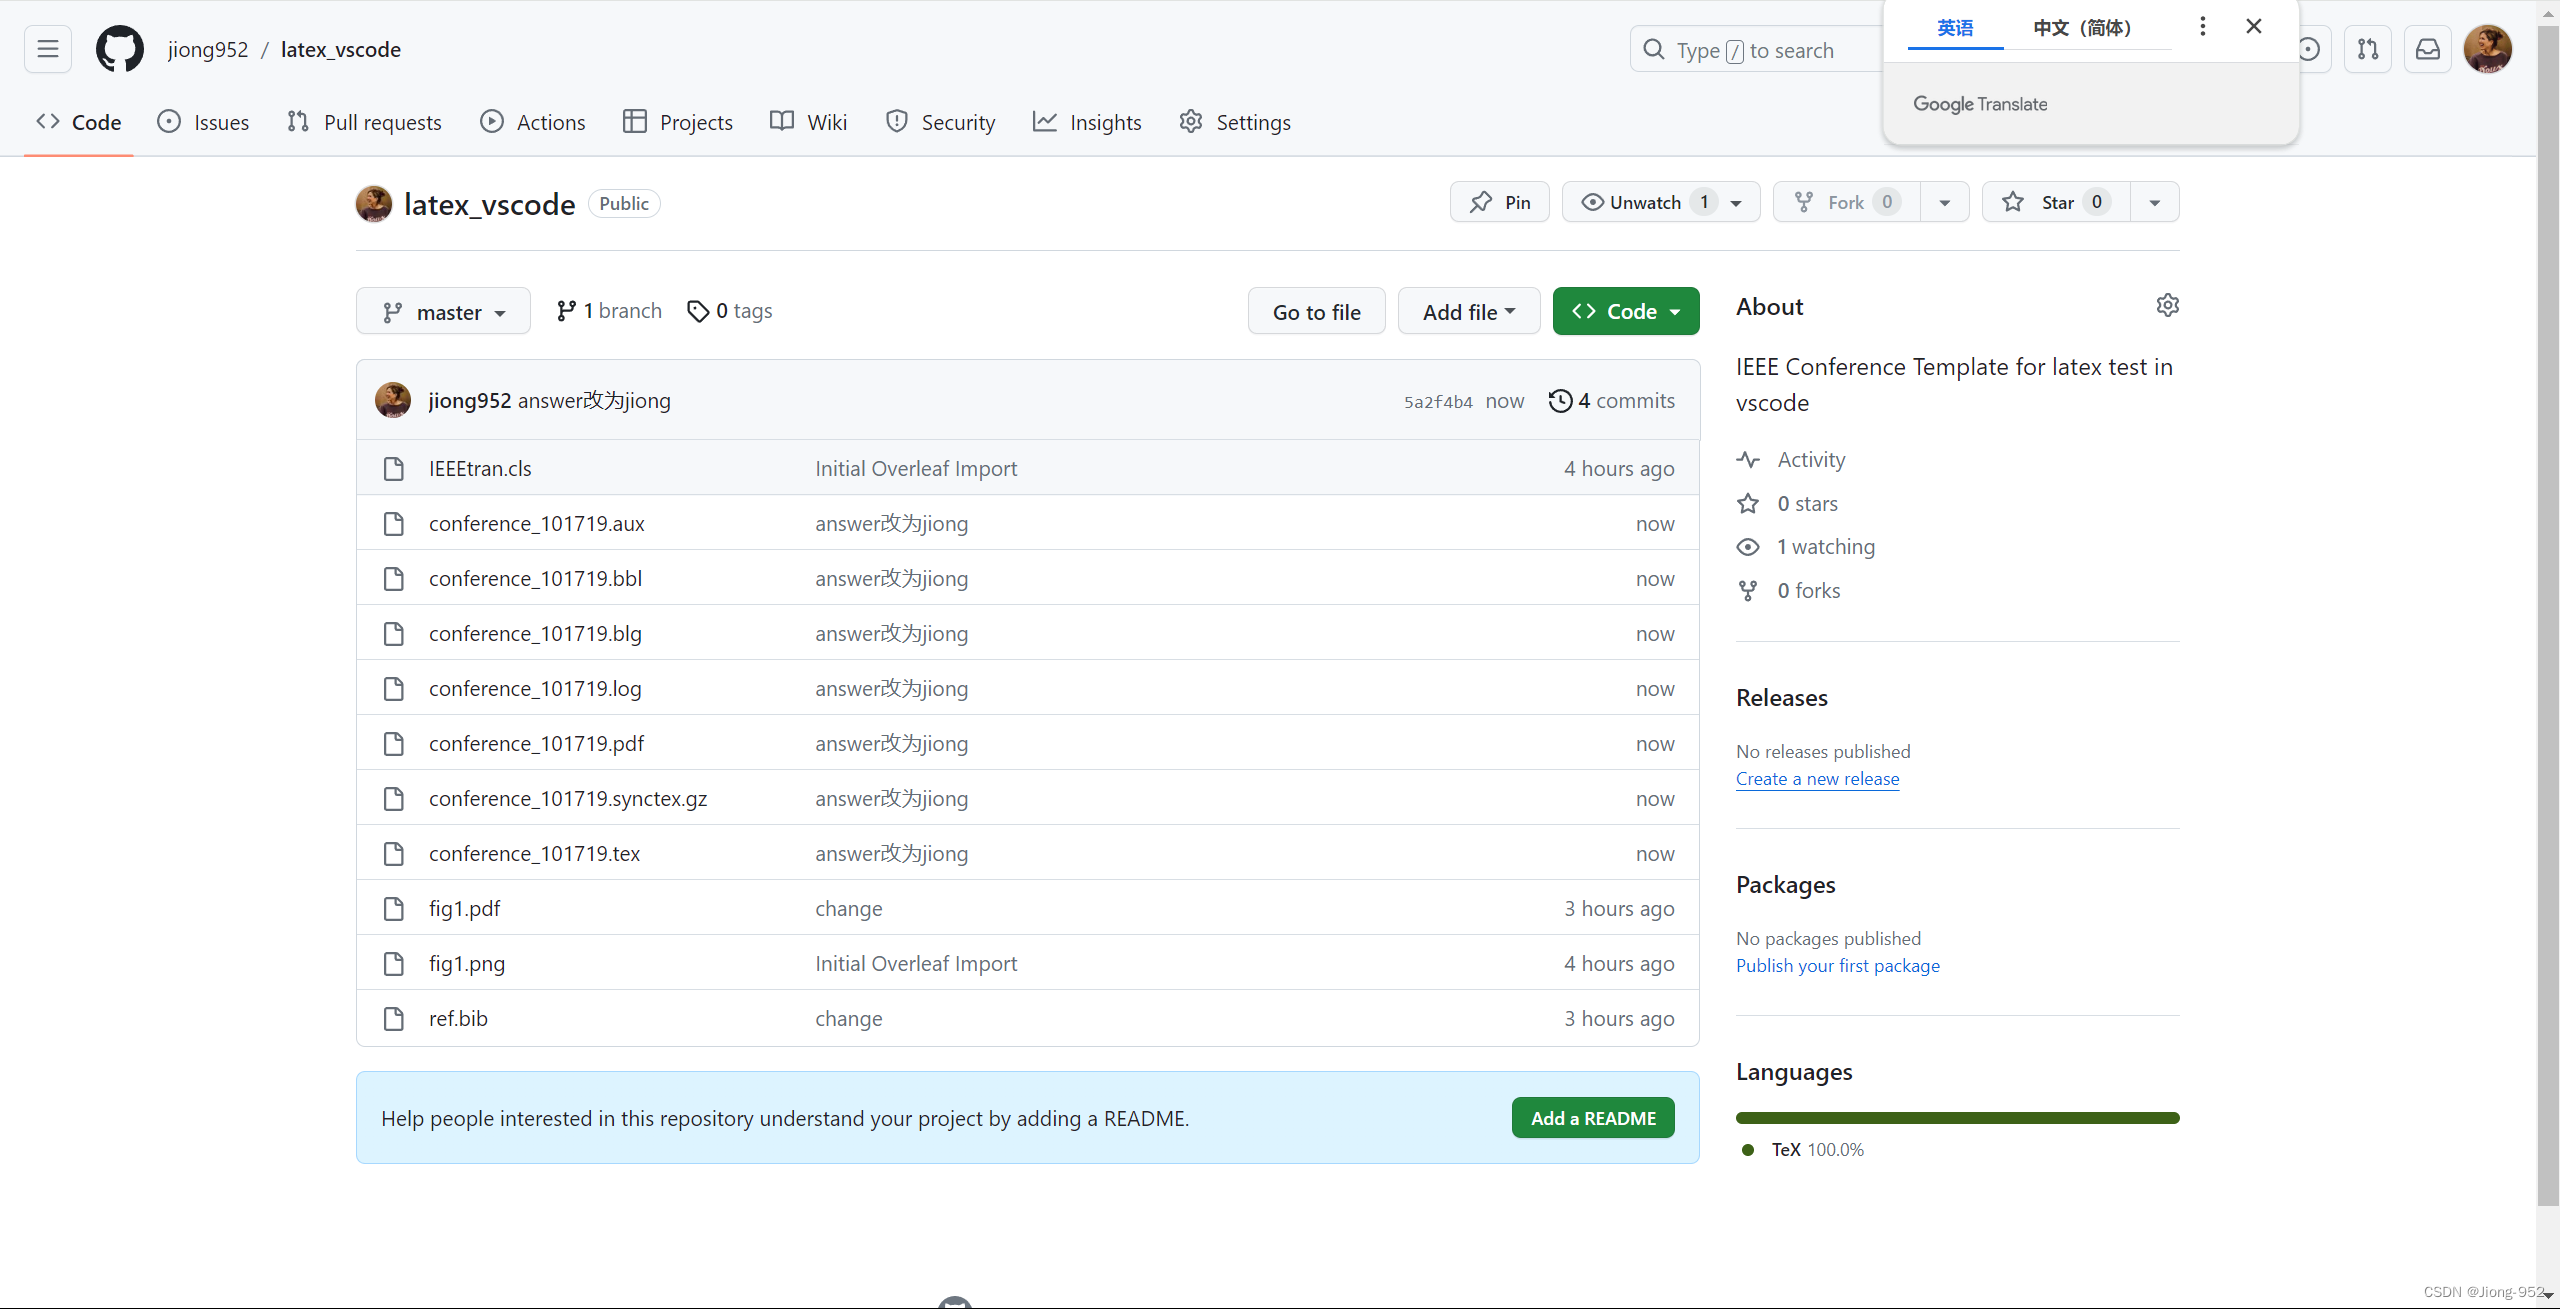The width and height of the screenshot is (2560, 1309).
Task: Open the notifications inbox icon
Action: [x=2427, y=49]
